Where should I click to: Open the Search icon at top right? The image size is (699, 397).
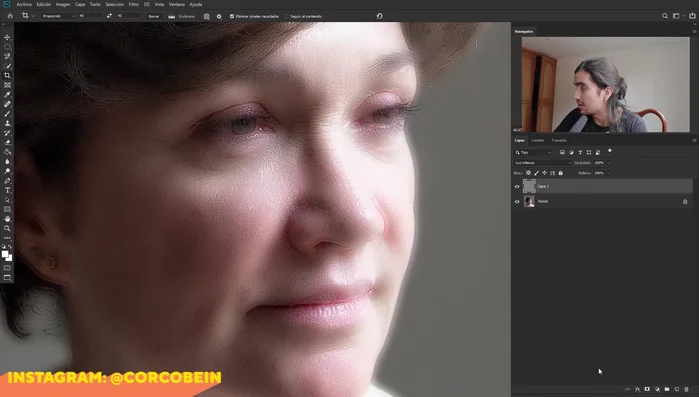coord(665,16)
